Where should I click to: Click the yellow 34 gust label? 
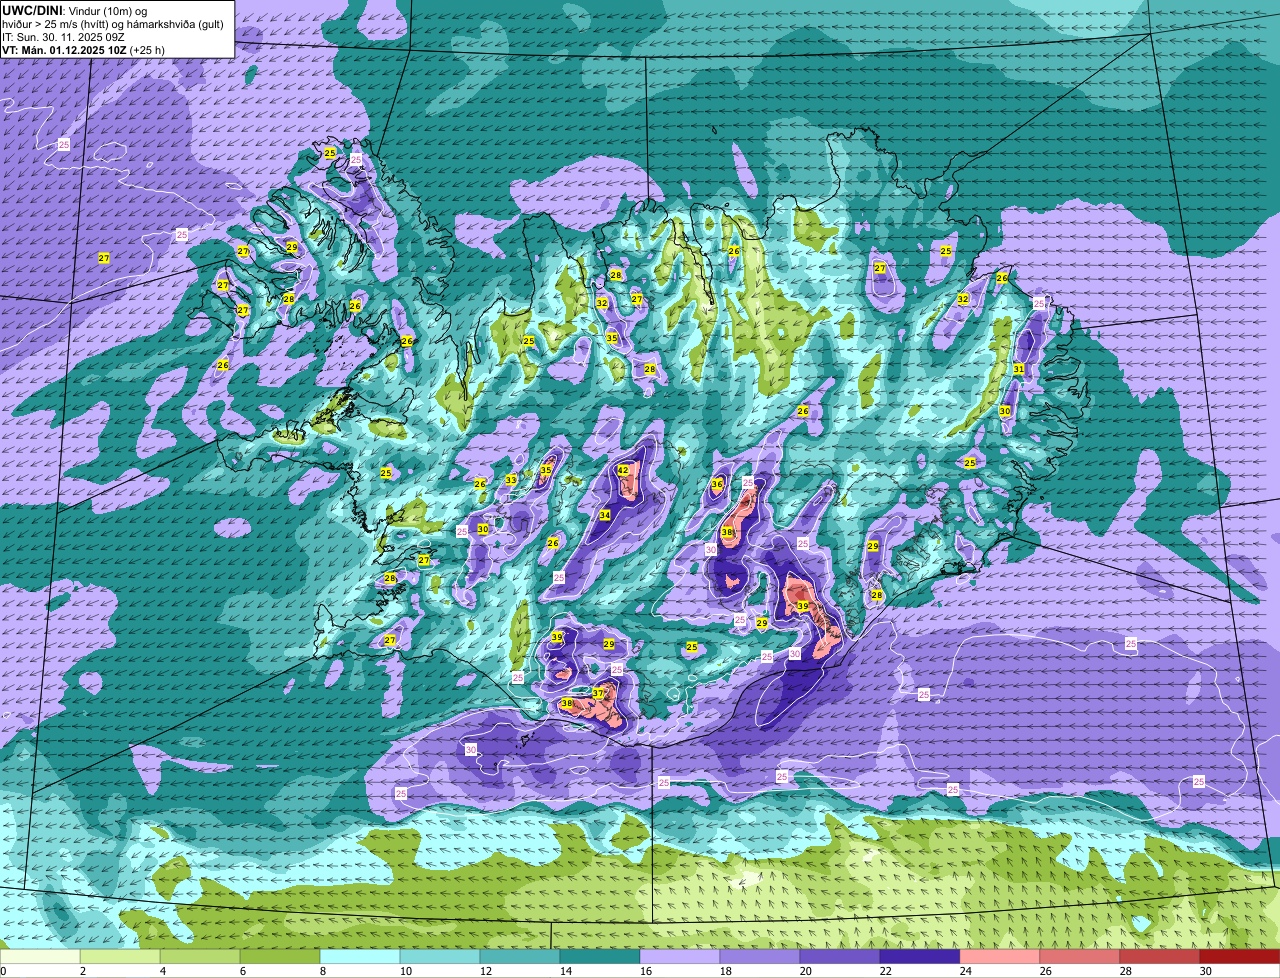[605, 515]
